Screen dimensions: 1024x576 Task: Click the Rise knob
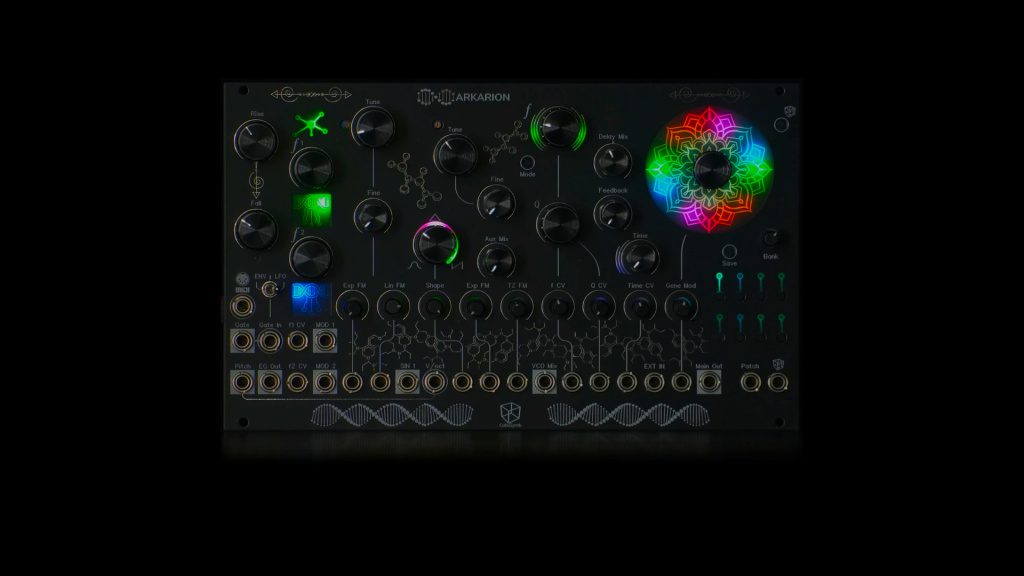(255, 140)
